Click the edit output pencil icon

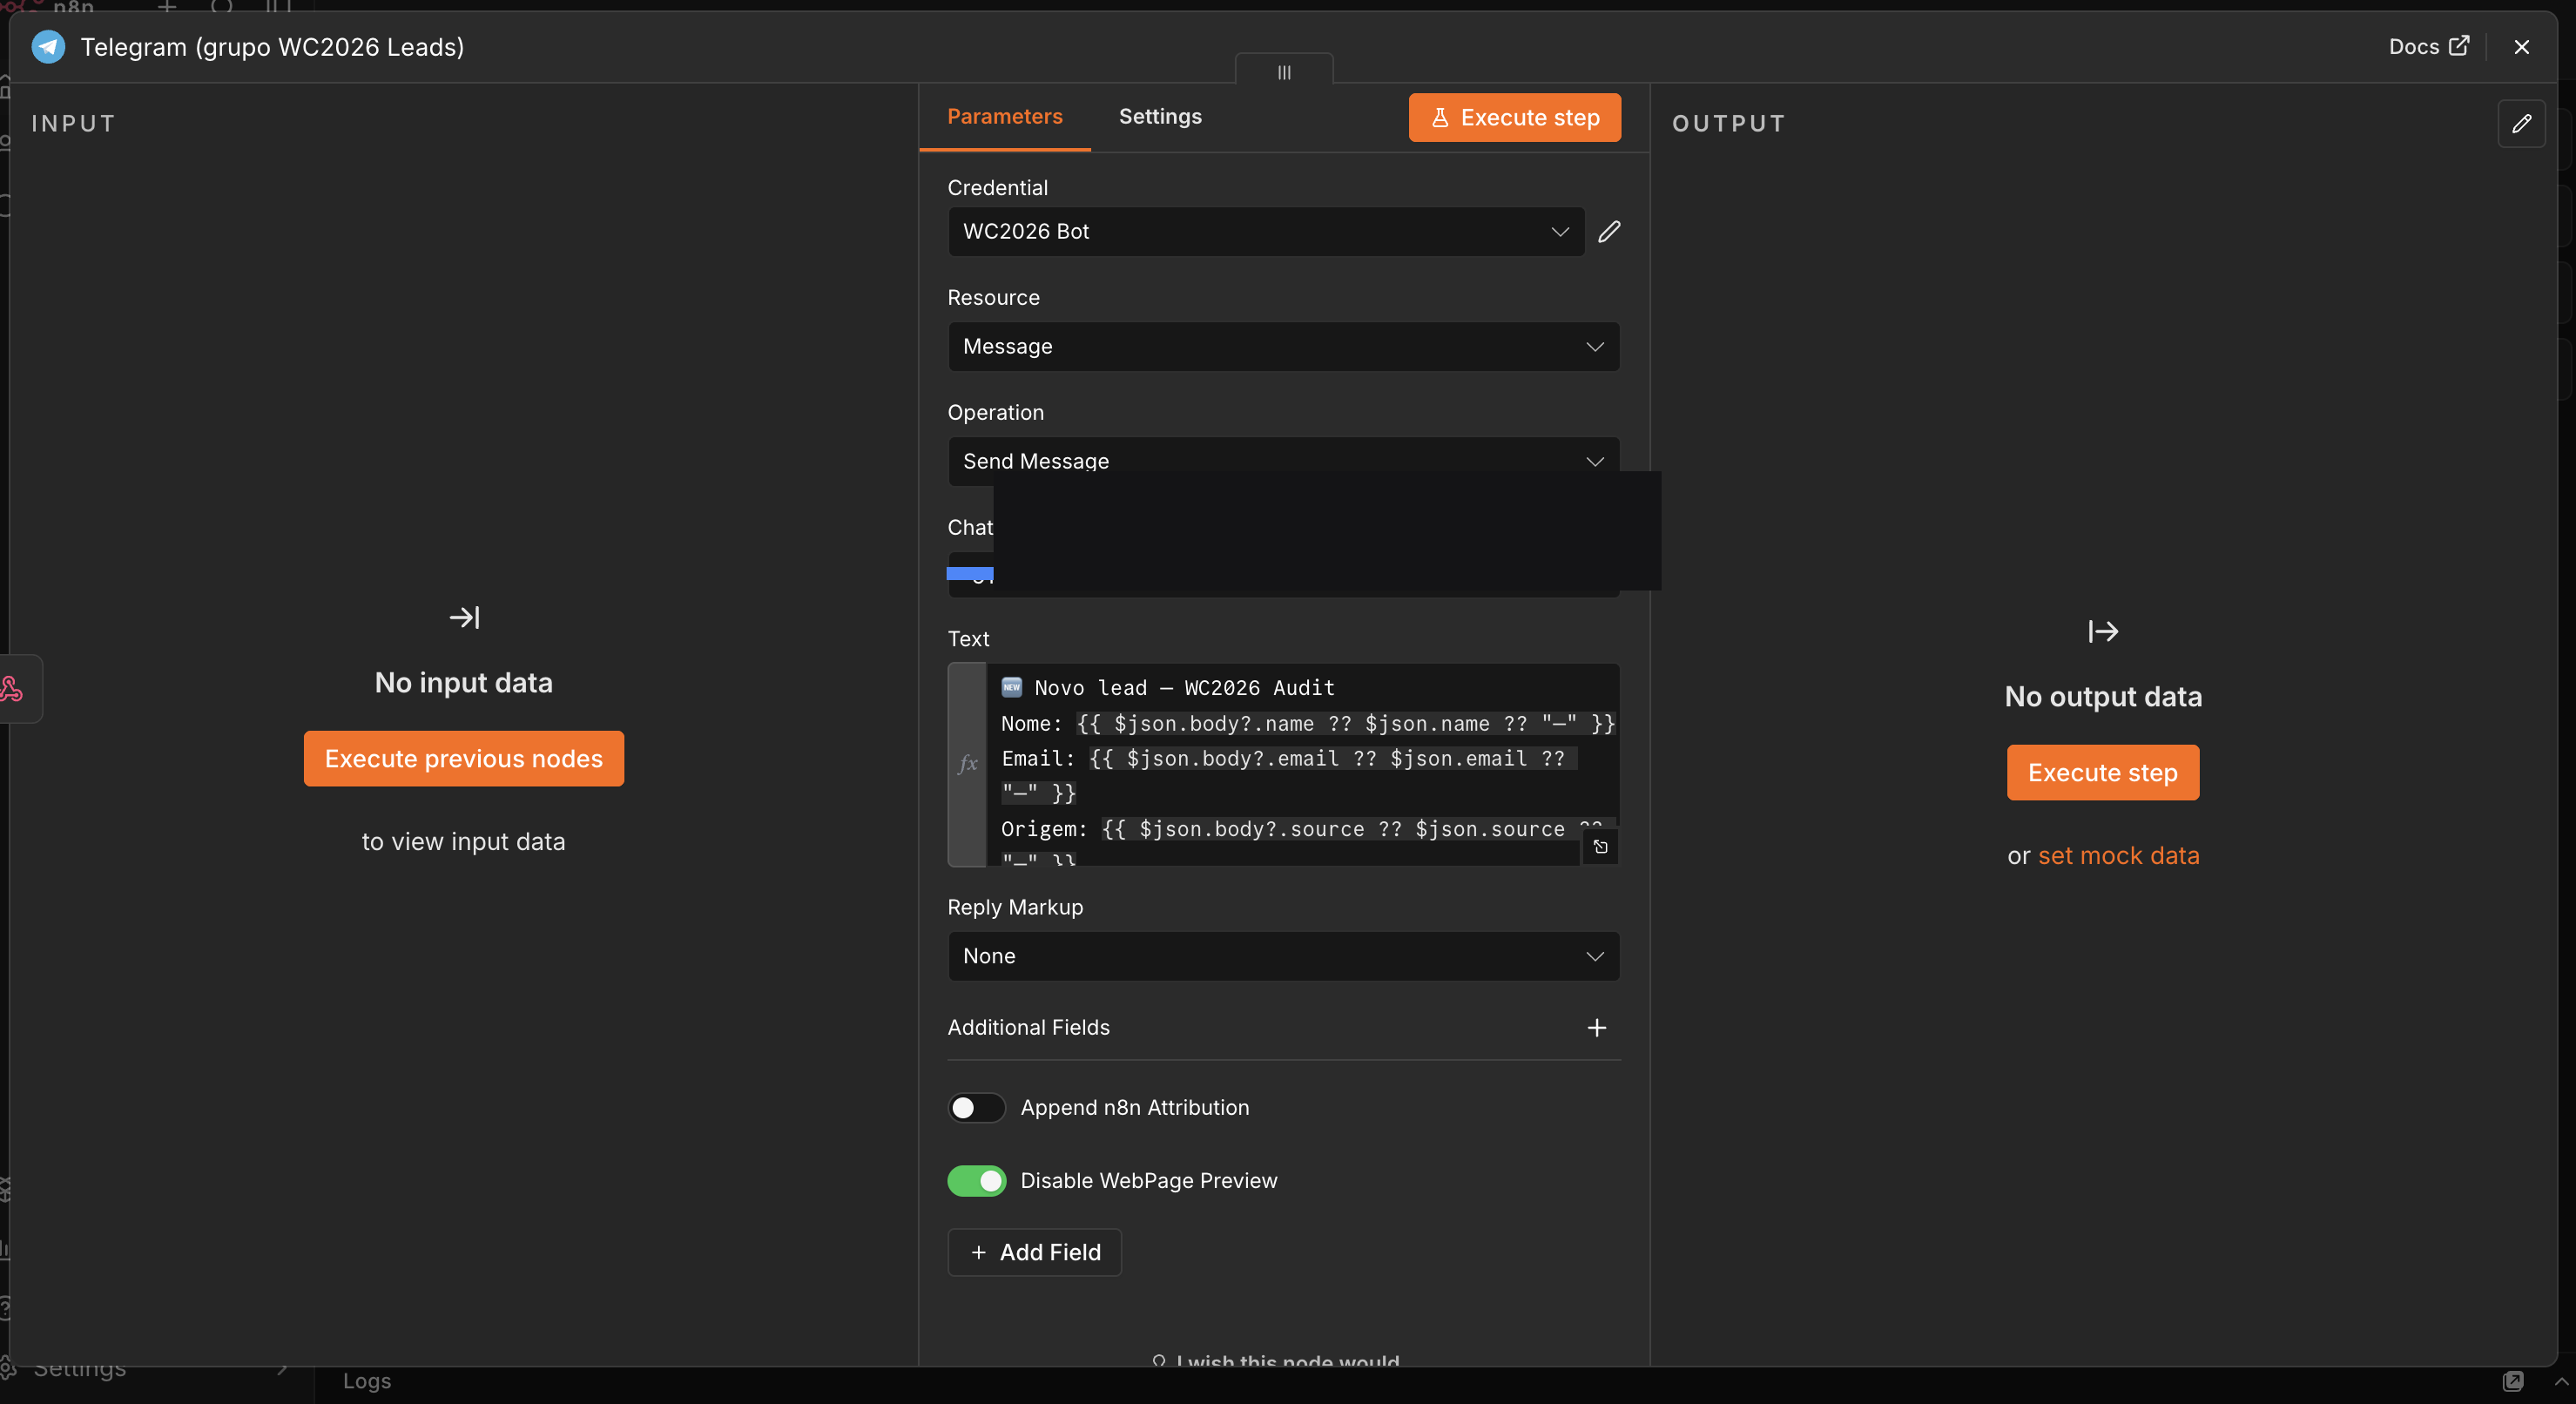point(2521,123)
